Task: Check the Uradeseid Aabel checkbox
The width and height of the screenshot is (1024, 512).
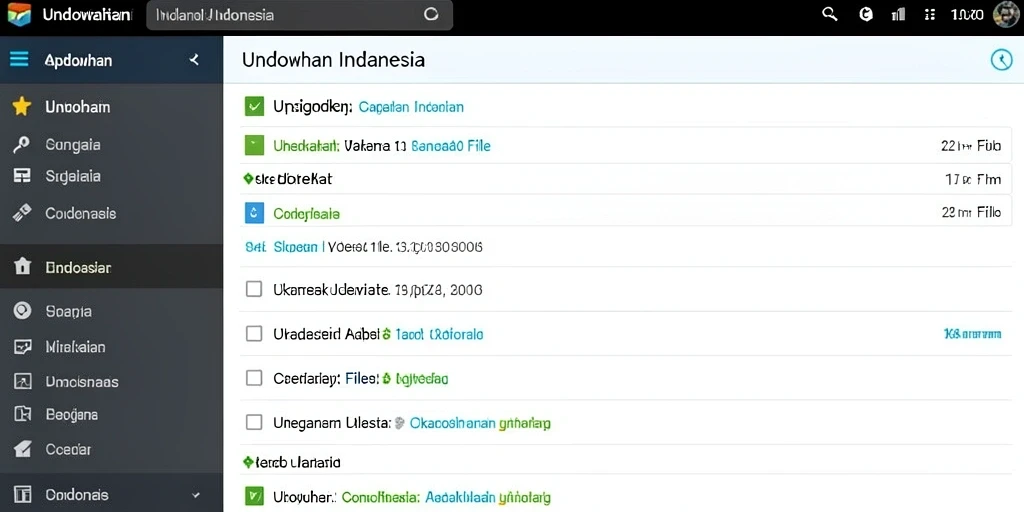Action: coord(254,334)
